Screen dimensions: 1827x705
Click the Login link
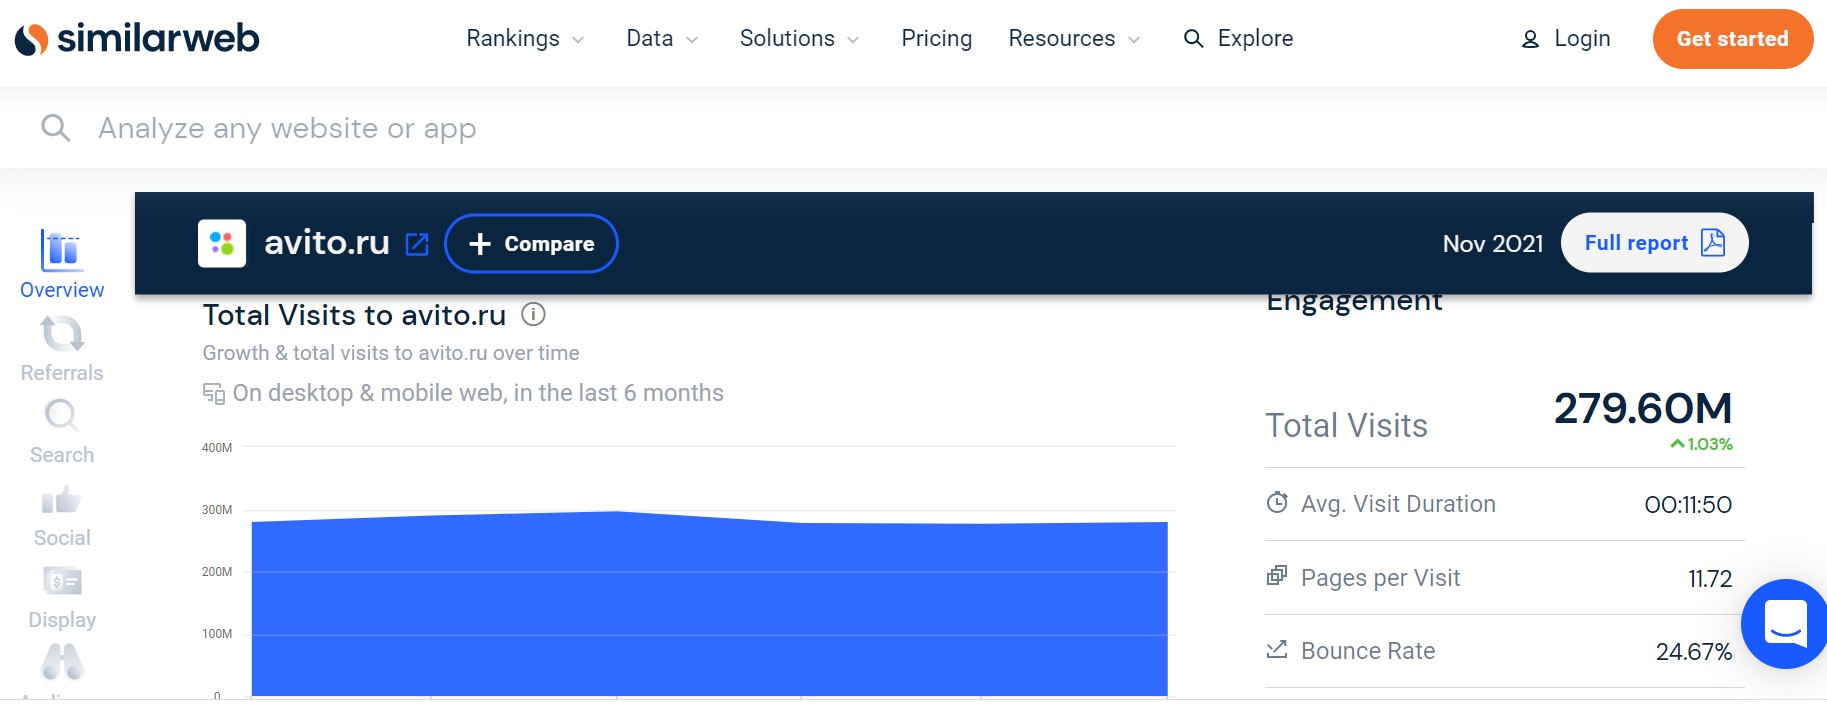(x=1566, y=39)
